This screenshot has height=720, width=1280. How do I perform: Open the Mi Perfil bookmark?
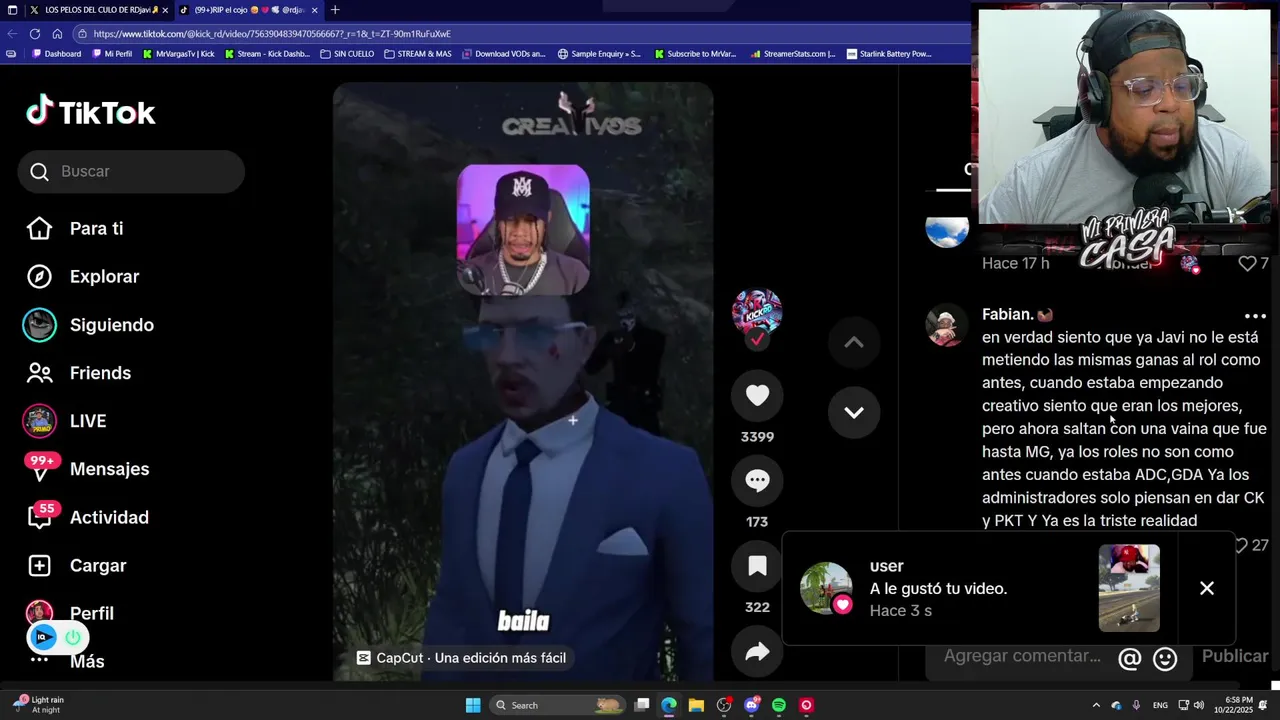coord(112,54)
